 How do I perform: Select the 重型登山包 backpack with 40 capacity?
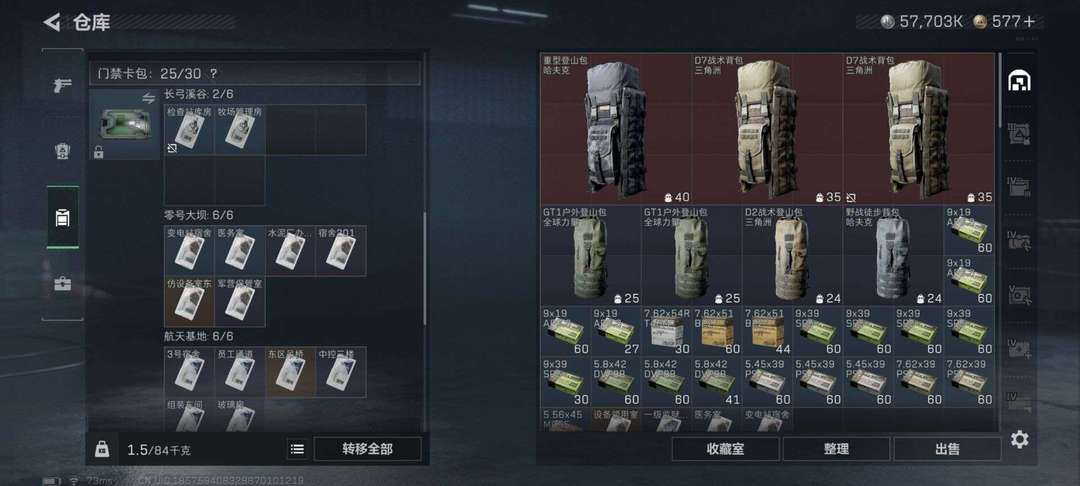[616, 129]
